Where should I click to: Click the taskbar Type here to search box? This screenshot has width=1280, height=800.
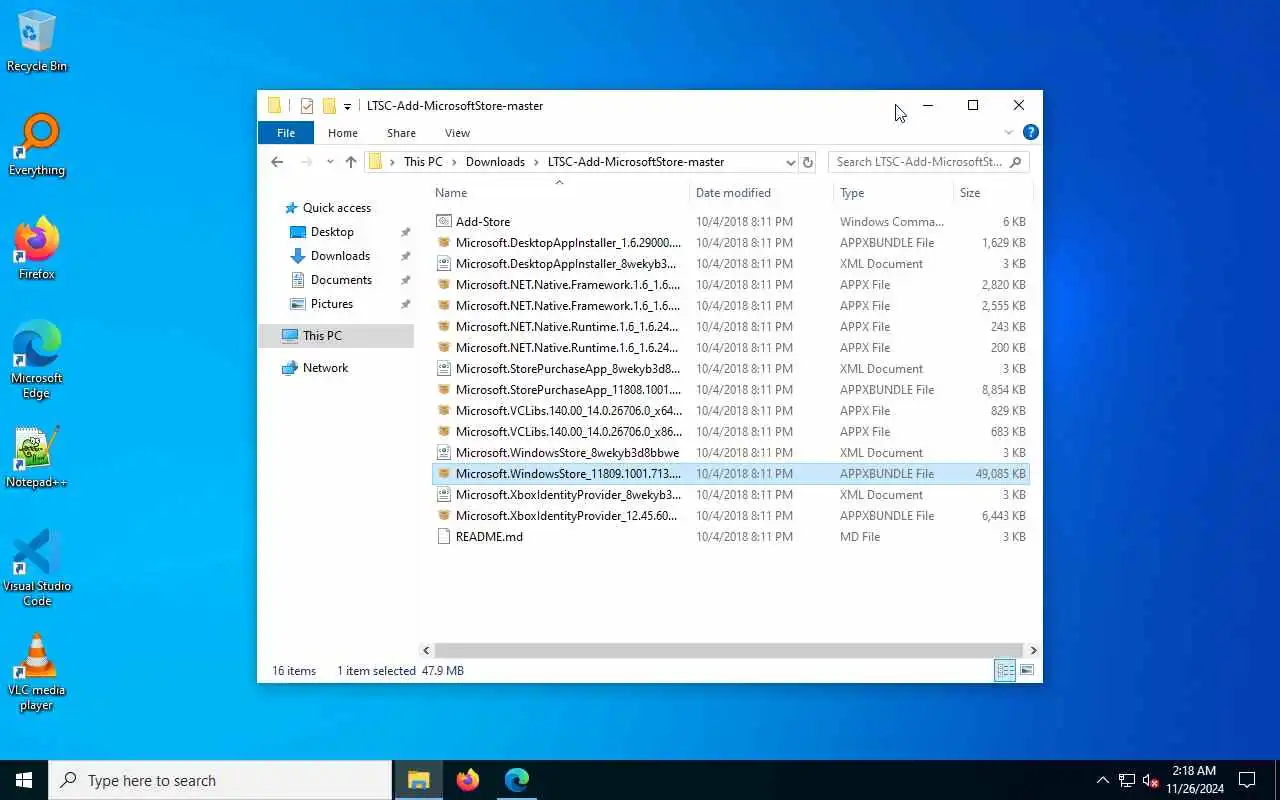220,780
